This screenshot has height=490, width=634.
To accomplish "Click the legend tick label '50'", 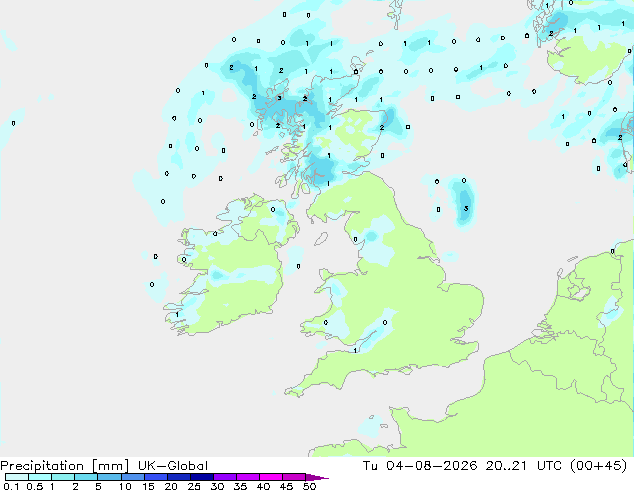I will coord(309,486).
